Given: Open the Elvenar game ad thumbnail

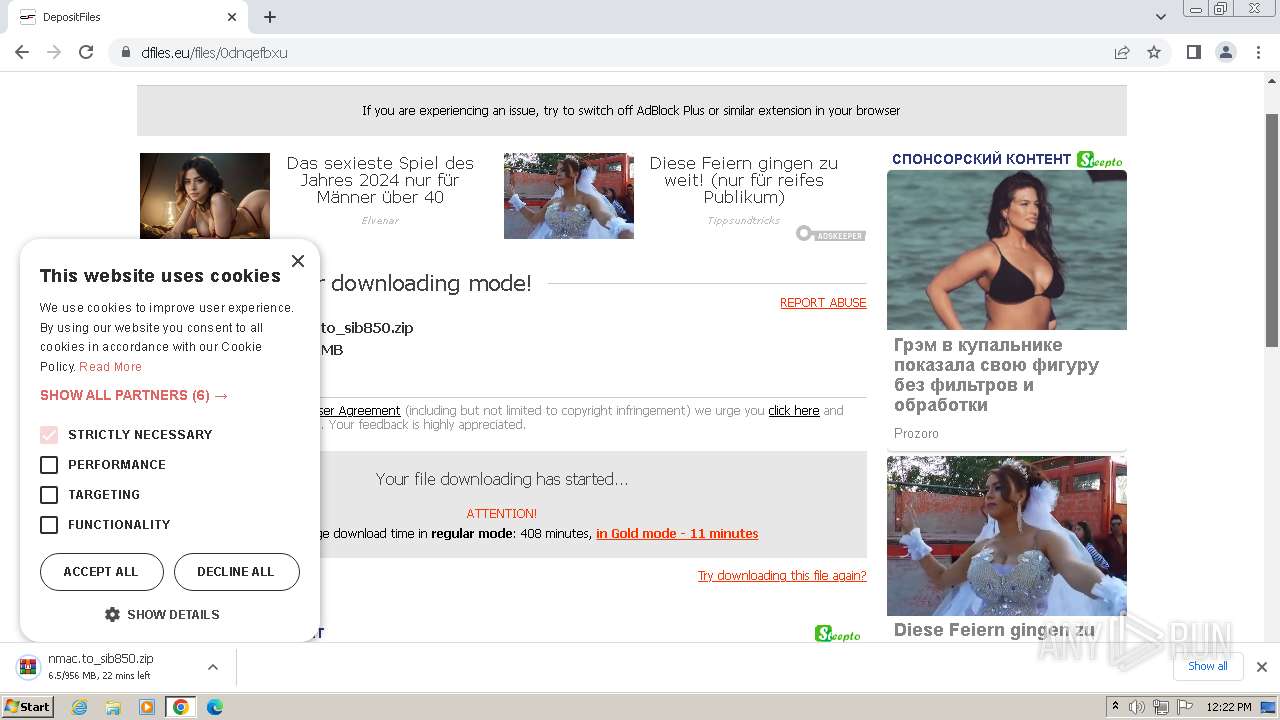Looking at the screenshot, I should (205, 196).
